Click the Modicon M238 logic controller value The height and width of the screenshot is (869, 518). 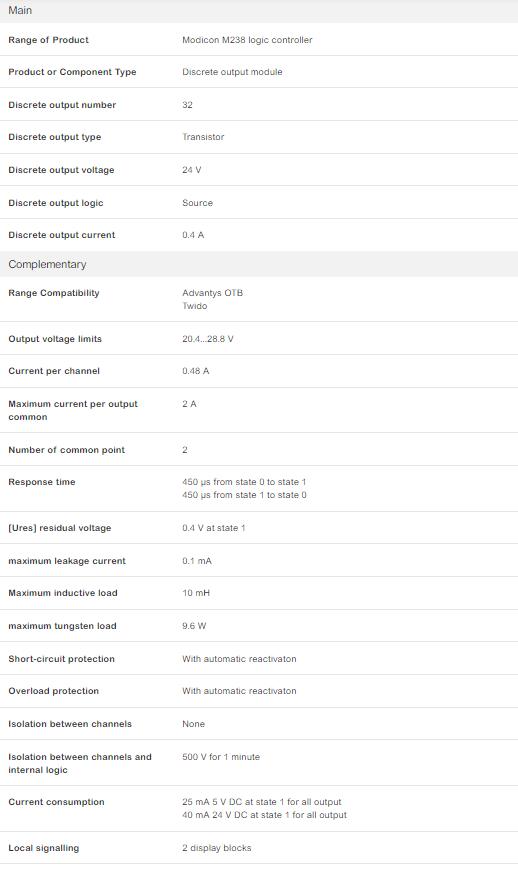247,40
